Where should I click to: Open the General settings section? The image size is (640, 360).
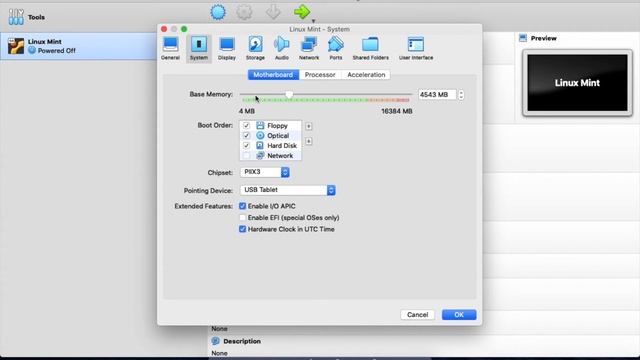click(x=170, y=48)
